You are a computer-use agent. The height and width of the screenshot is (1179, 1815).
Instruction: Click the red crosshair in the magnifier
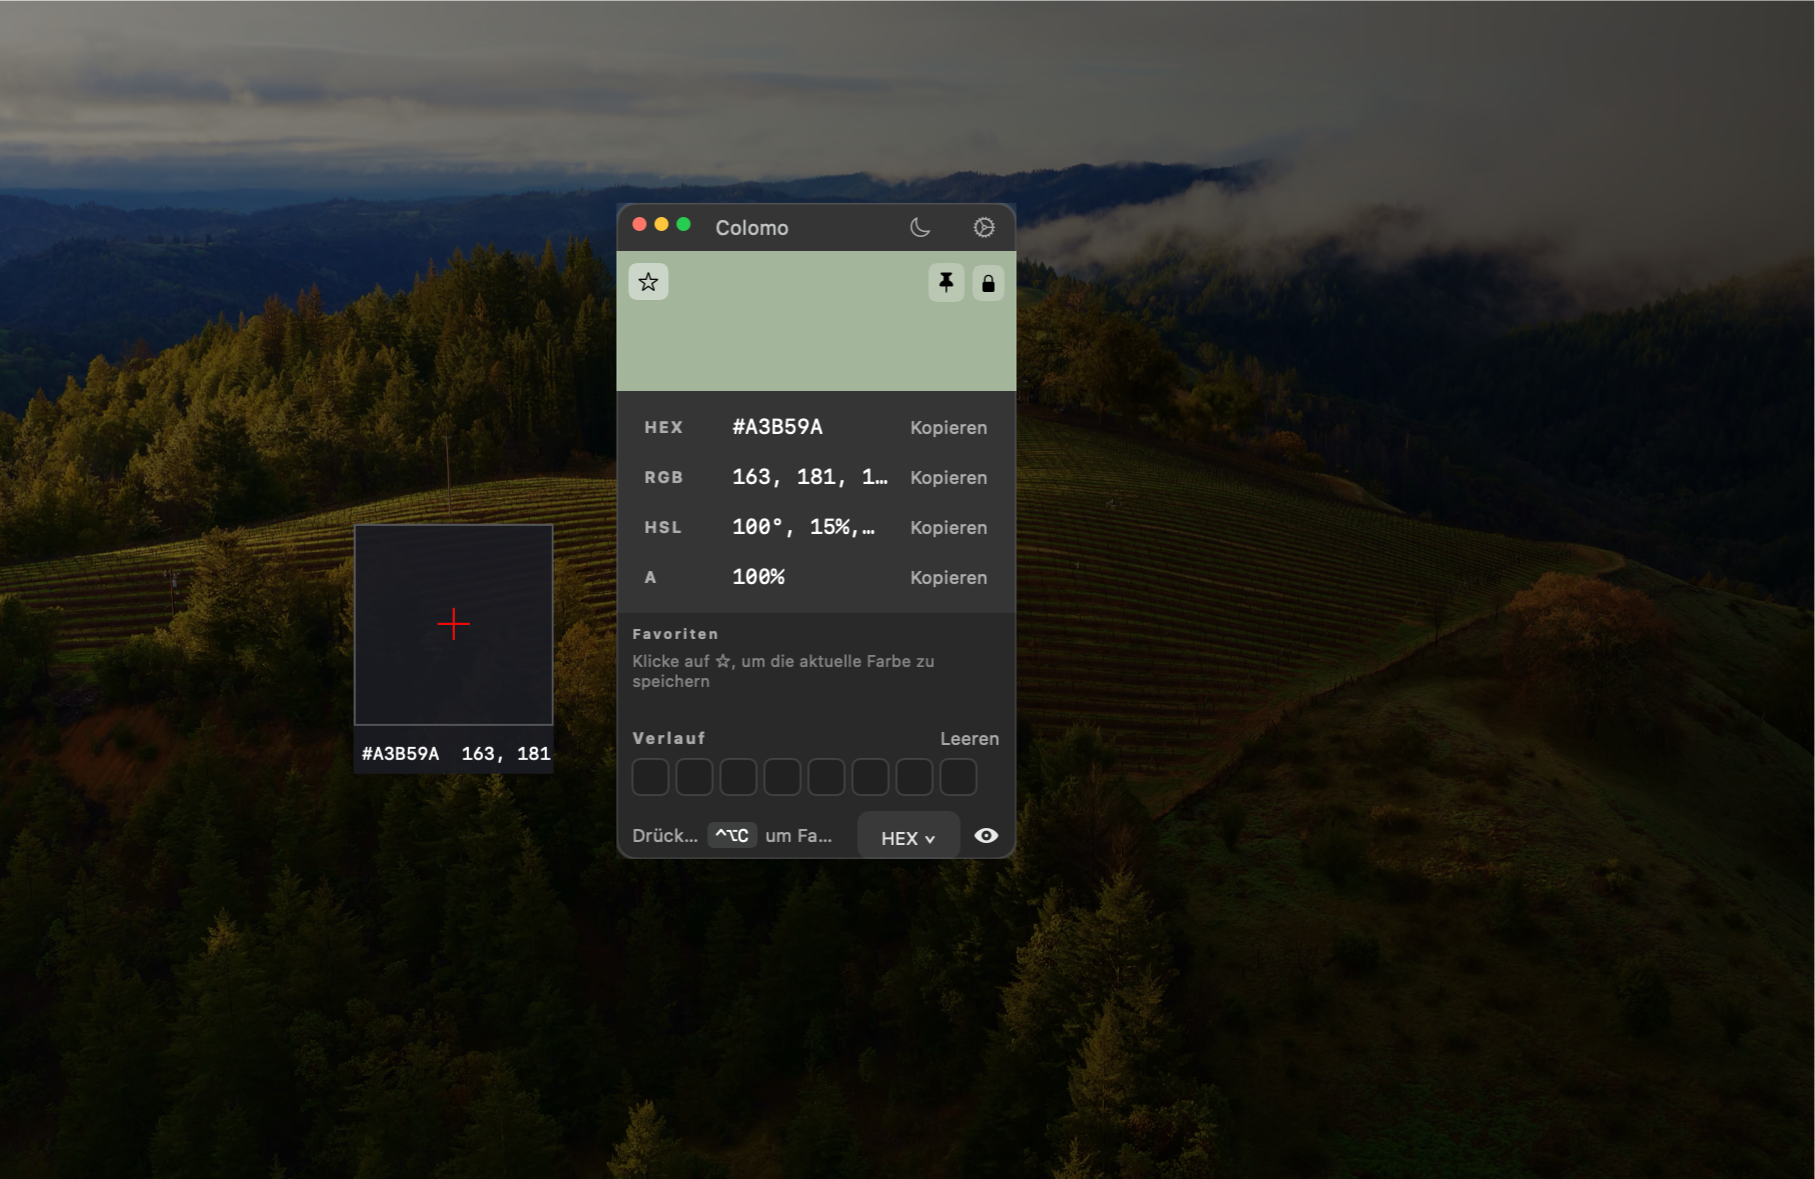tap(454, 624)
